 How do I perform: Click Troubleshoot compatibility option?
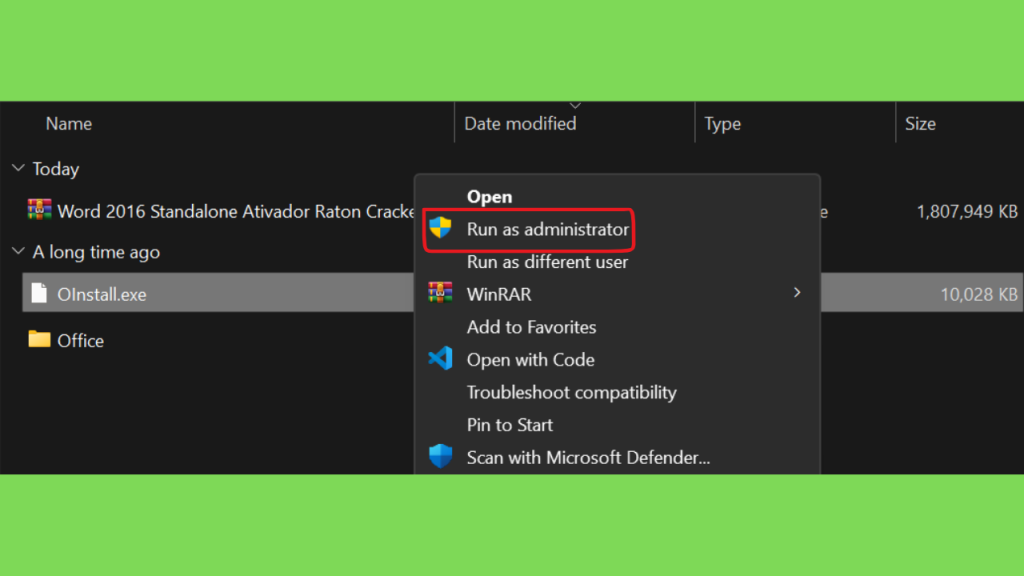(571, 392)
